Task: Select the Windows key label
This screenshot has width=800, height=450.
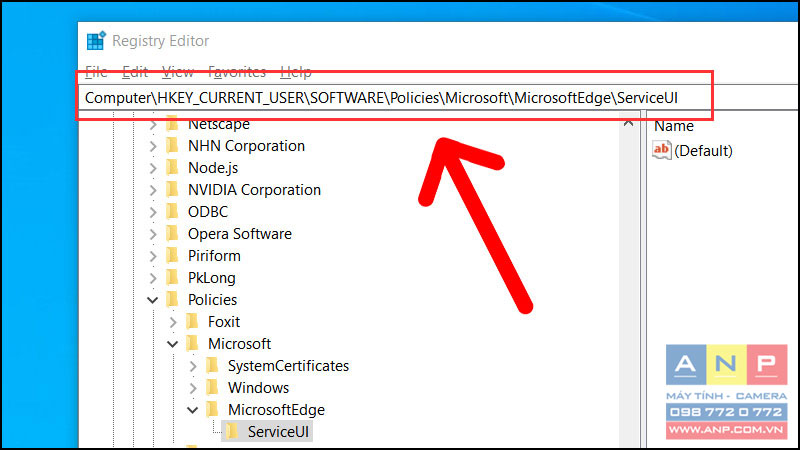Action: tap(258, 388)
